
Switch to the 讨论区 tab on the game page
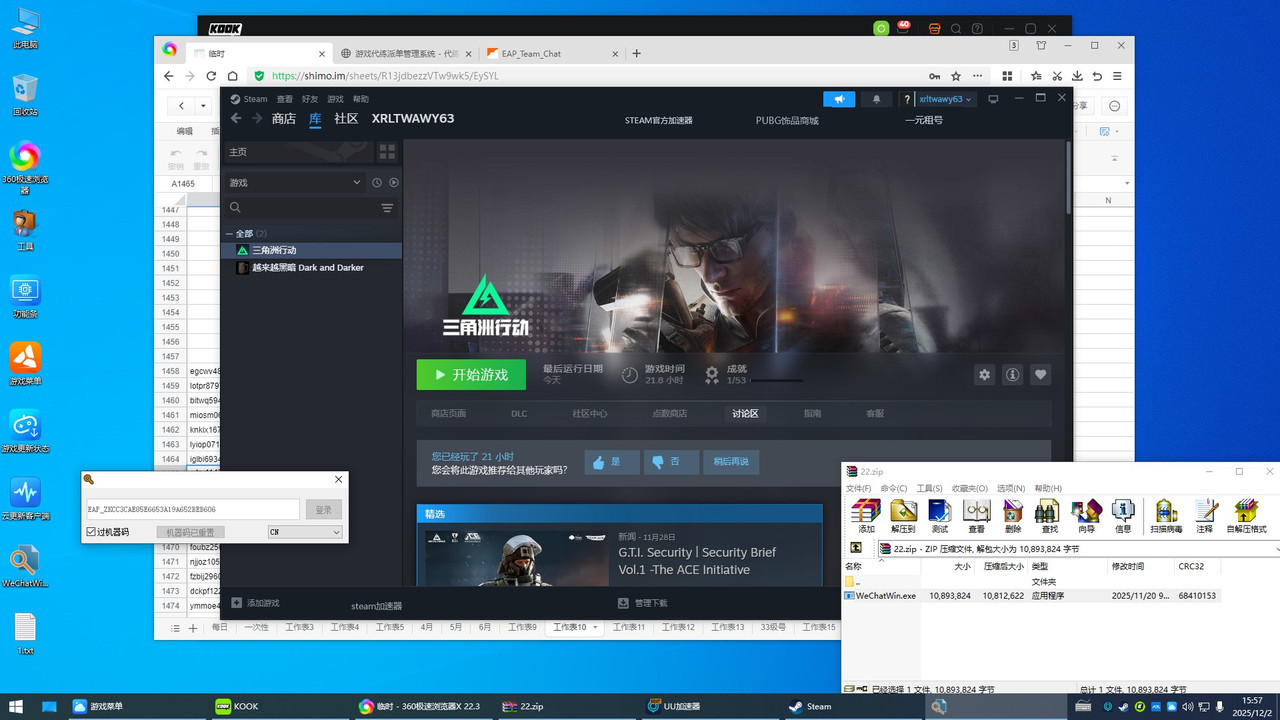745,413
